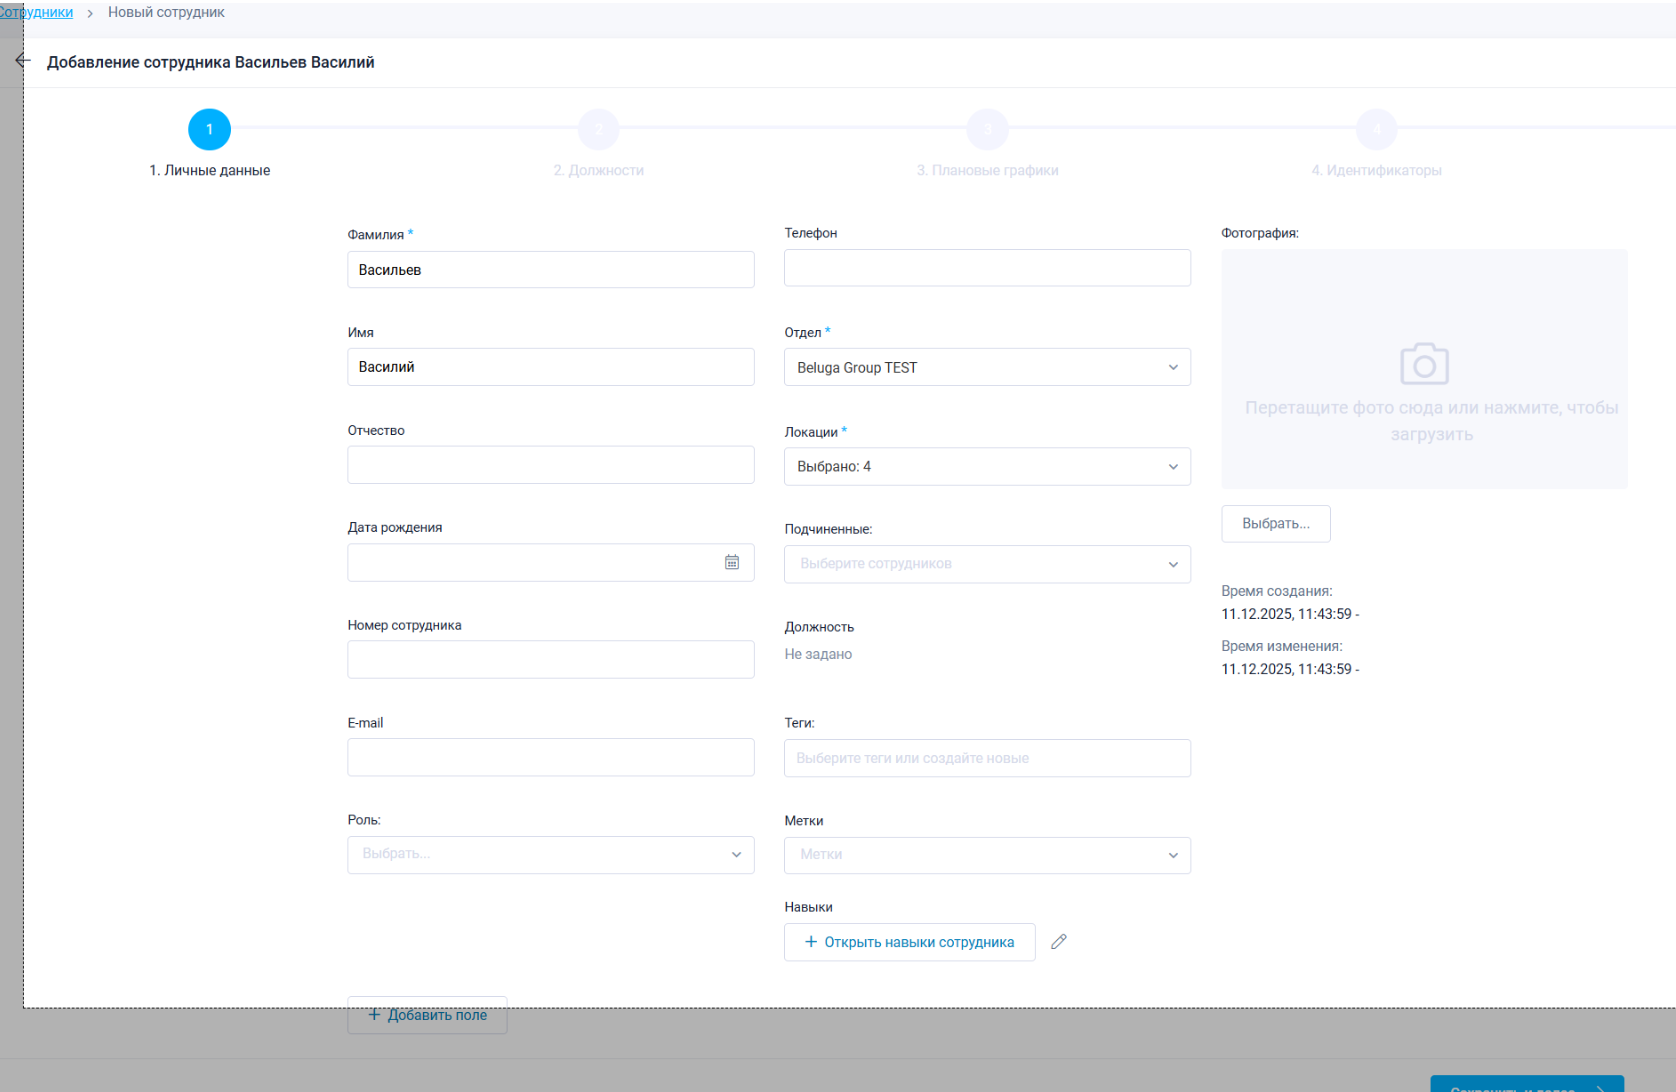Focus the E-mail input field
The height and width of the screenshot is (1092, 1676).
550,758
